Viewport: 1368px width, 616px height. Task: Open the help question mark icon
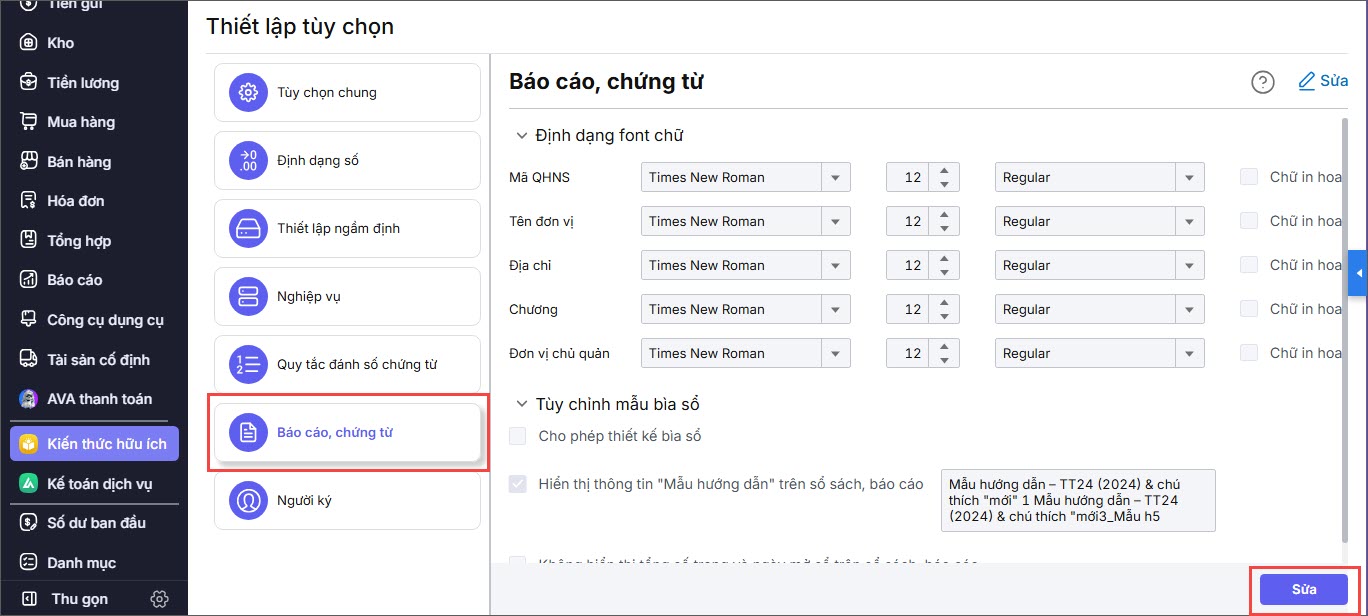1263,82
